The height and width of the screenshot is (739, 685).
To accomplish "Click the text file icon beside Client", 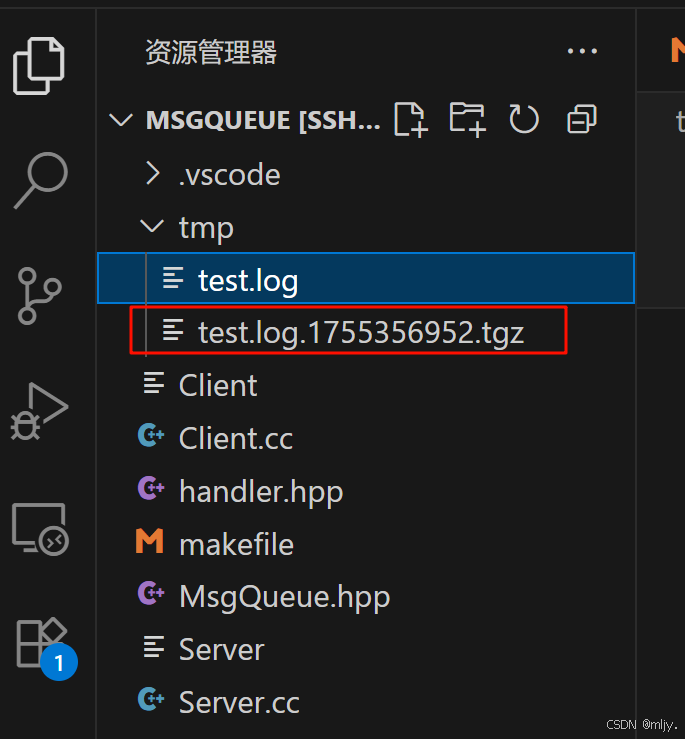I will tap(154, 383).
